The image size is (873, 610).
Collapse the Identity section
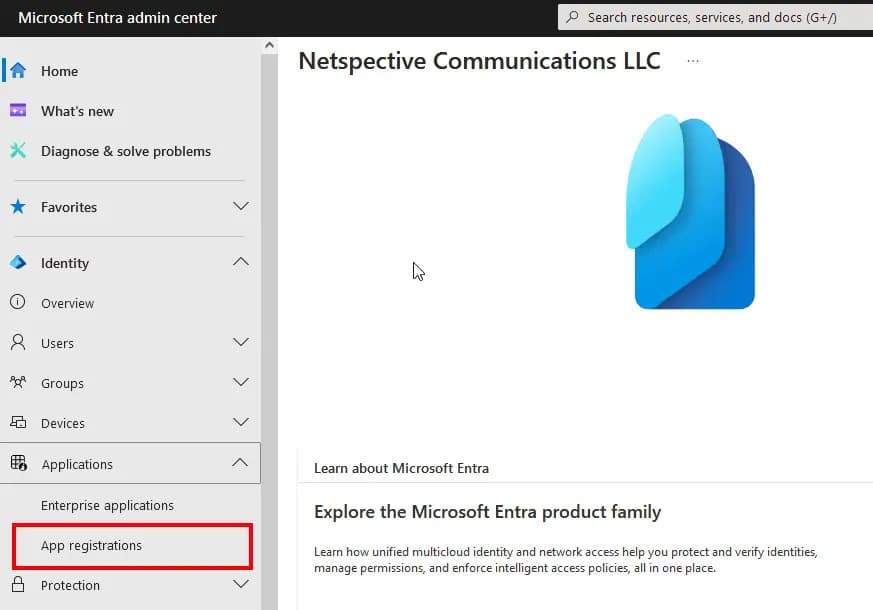coord(240,262)
